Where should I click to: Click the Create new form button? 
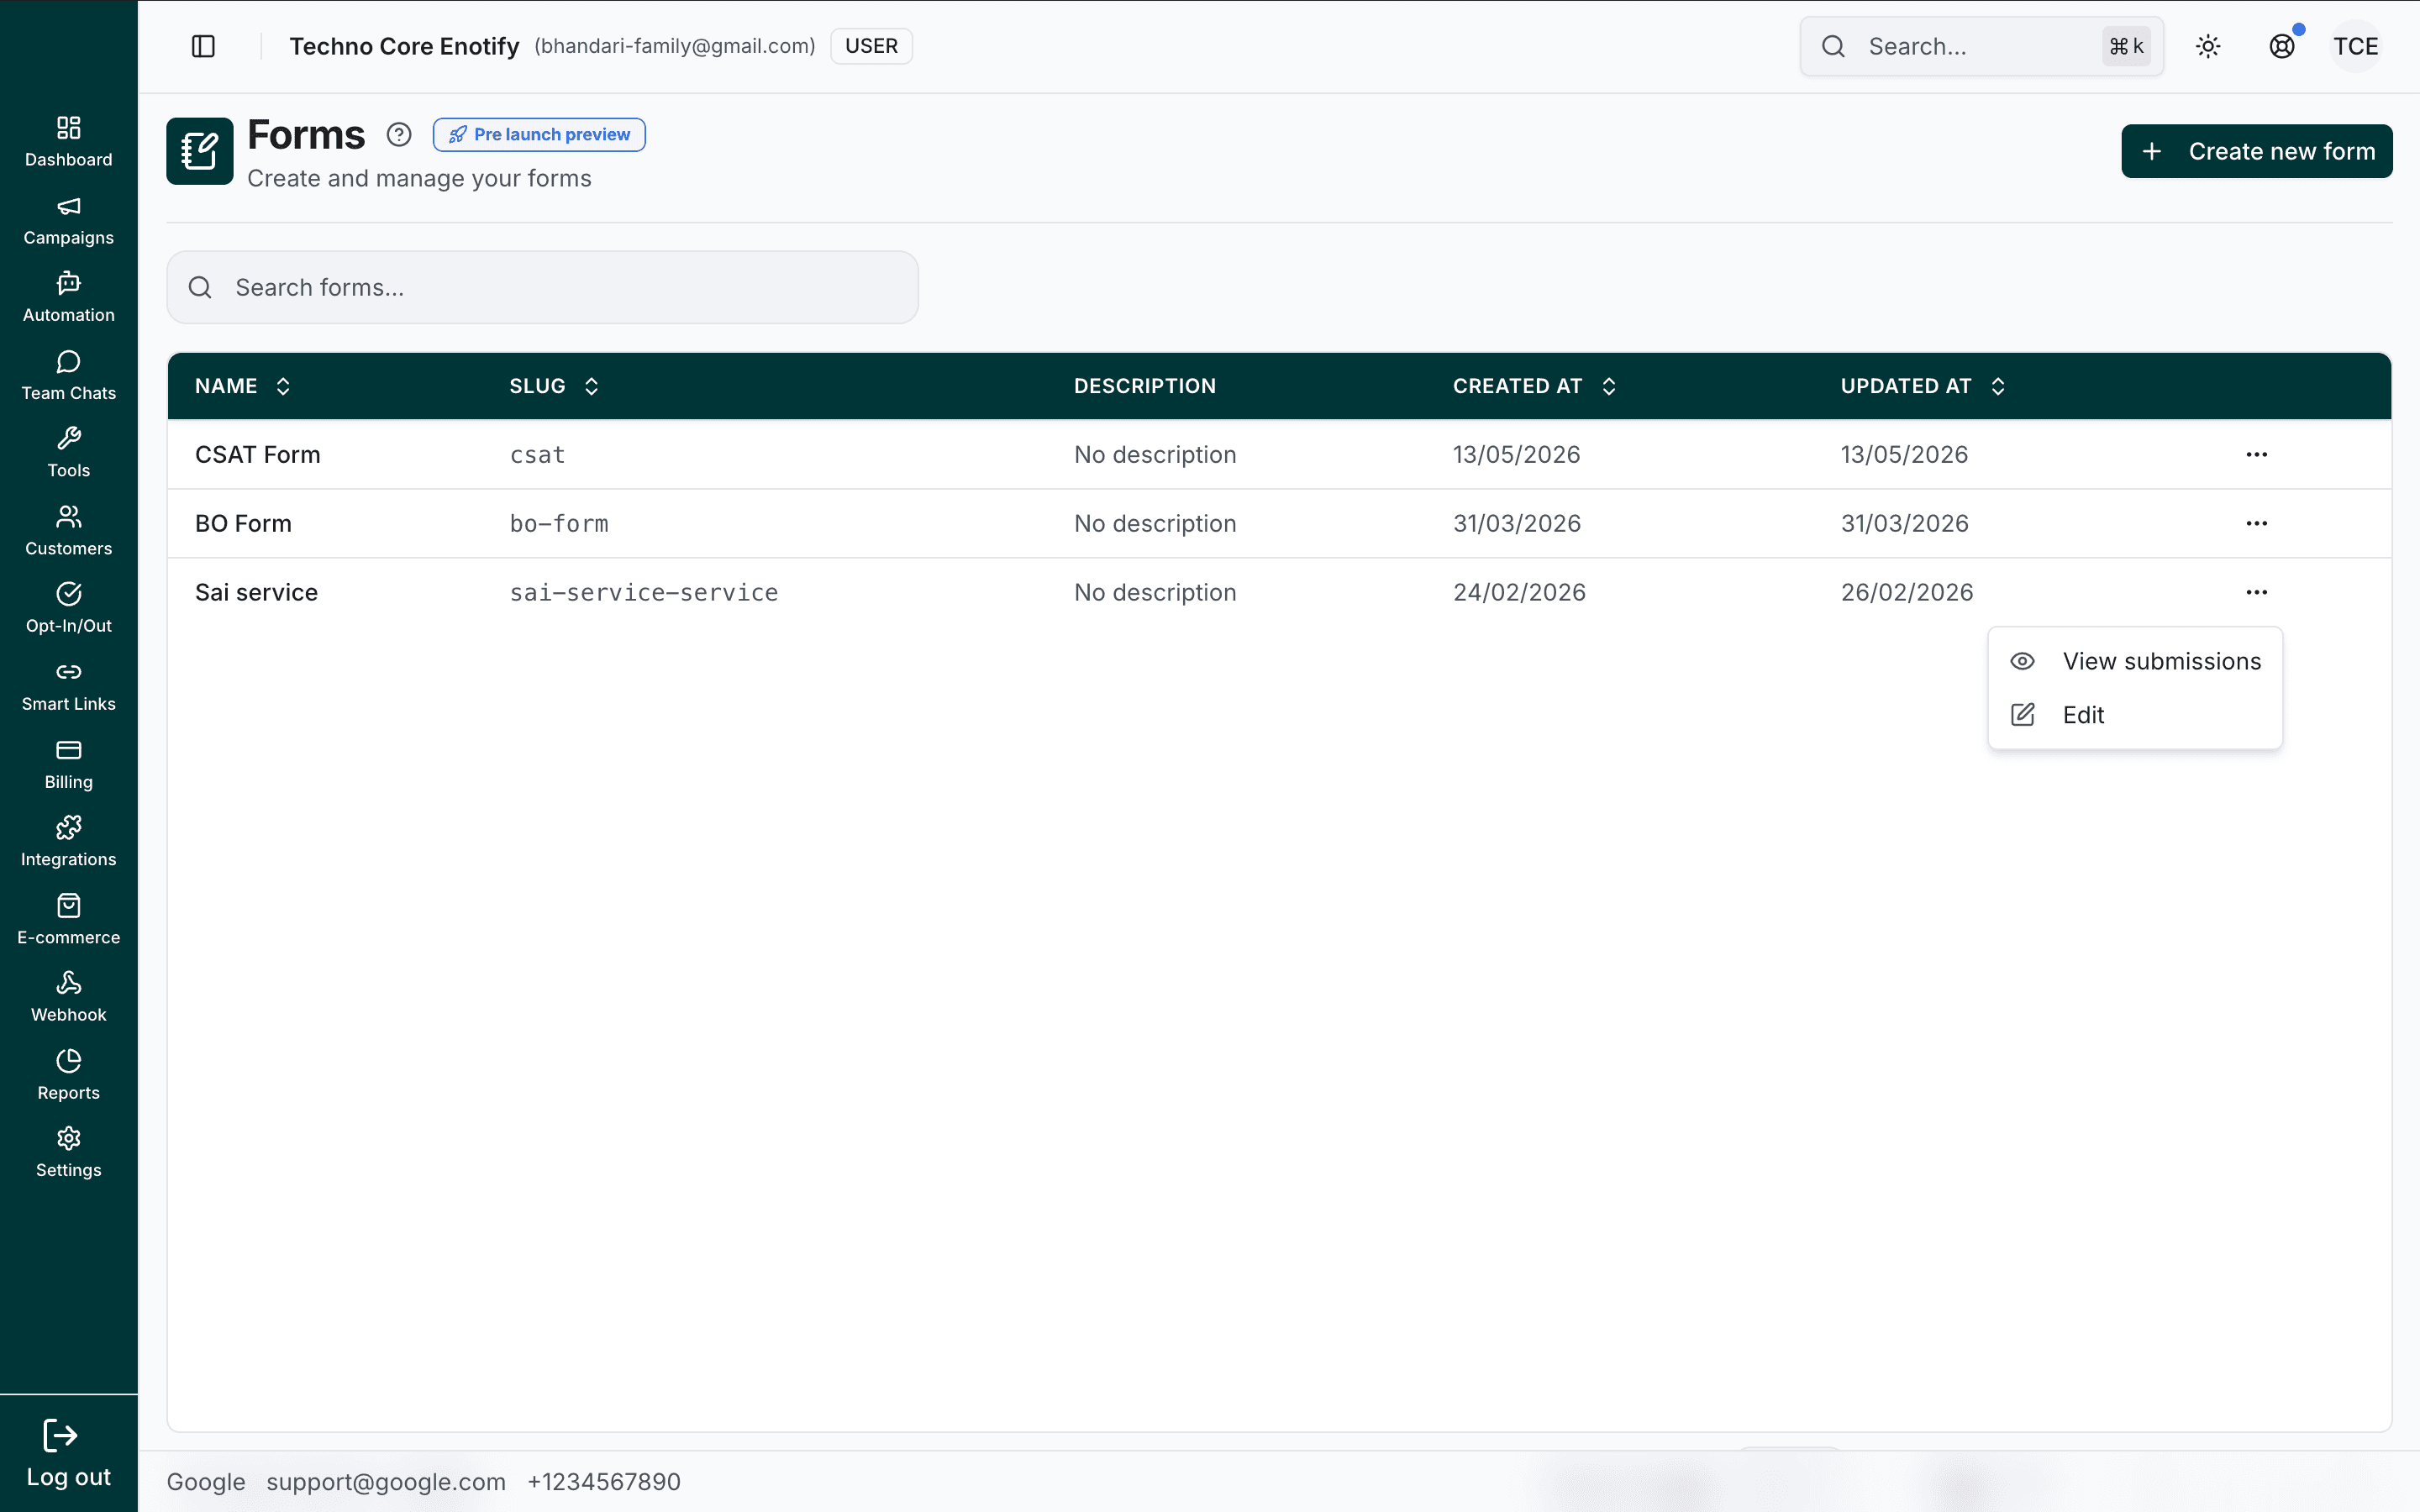click(x=2257, y=151)
